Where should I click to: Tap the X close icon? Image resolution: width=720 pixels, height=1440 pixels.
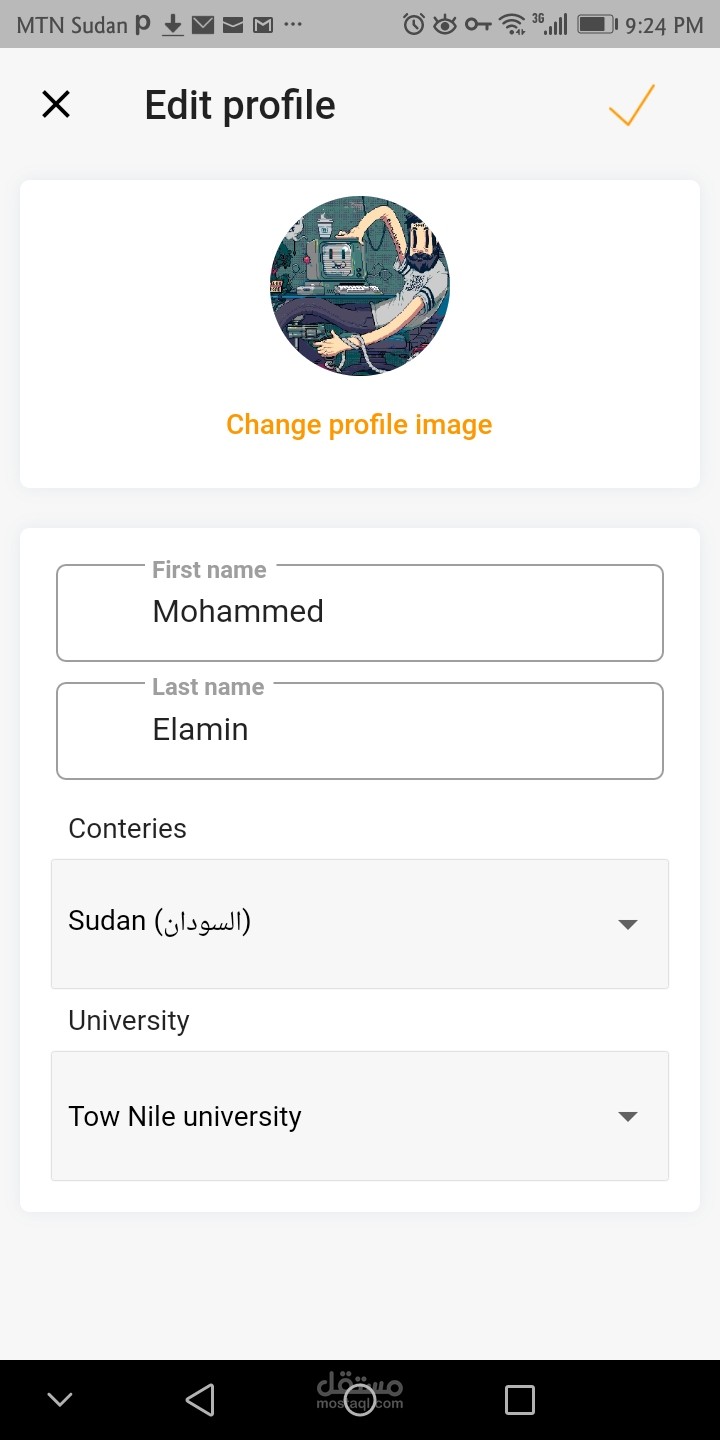pyautogui.click(x=56, y=104)
